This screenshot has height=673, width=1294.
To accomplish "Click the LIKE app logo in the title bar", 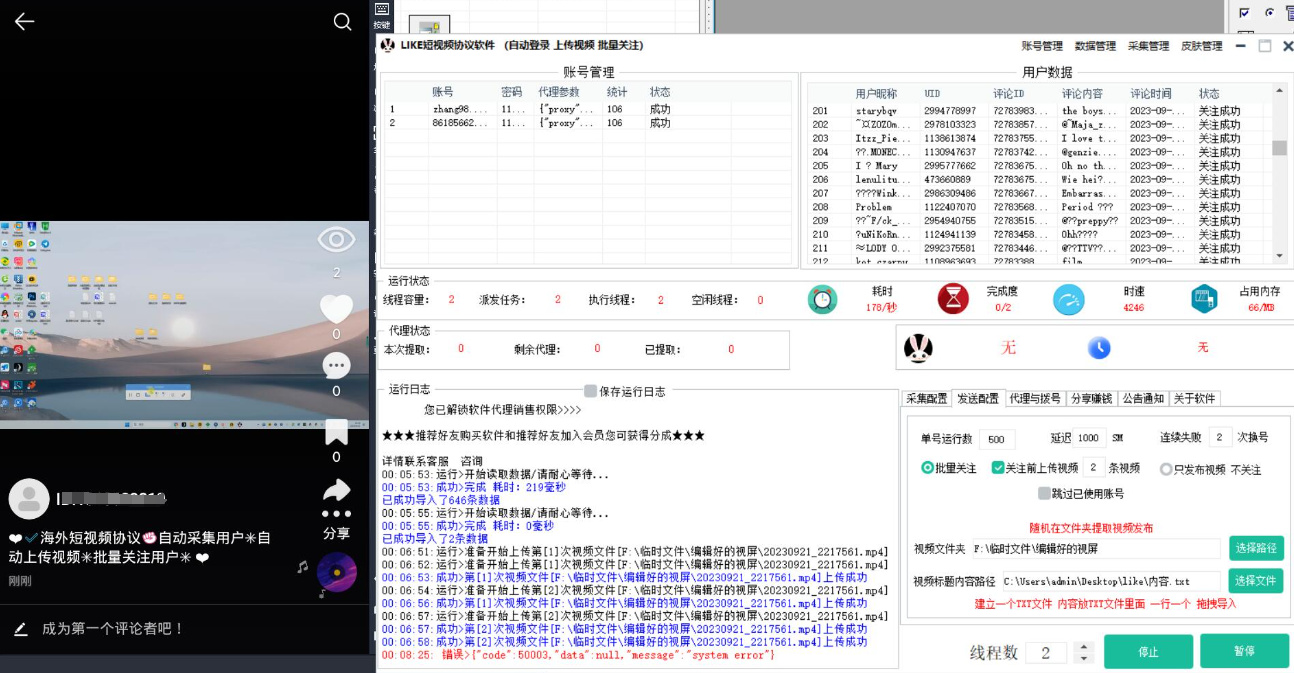I will click(x=388, y=45).
